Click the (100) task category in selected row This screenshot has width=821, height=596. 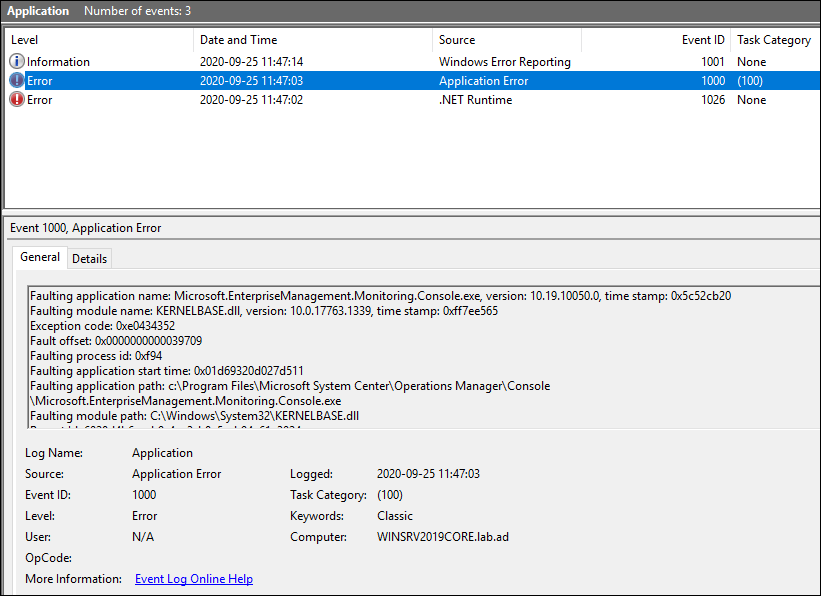(x=750, y=81)
